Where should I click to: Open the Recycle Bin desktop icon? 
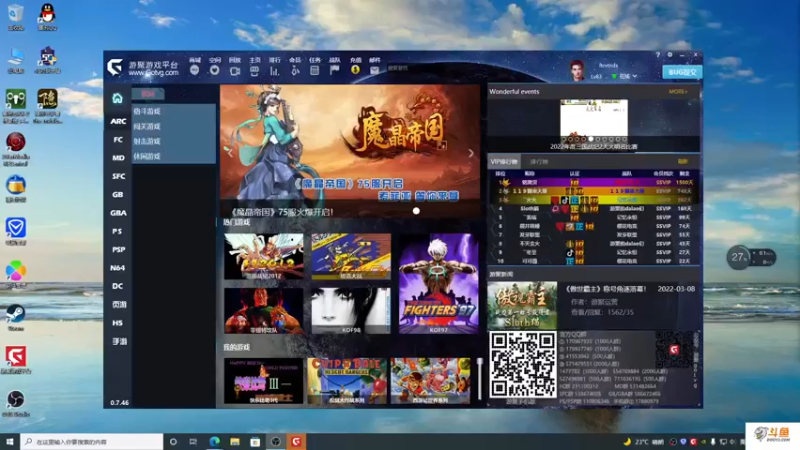click(15, 17)
